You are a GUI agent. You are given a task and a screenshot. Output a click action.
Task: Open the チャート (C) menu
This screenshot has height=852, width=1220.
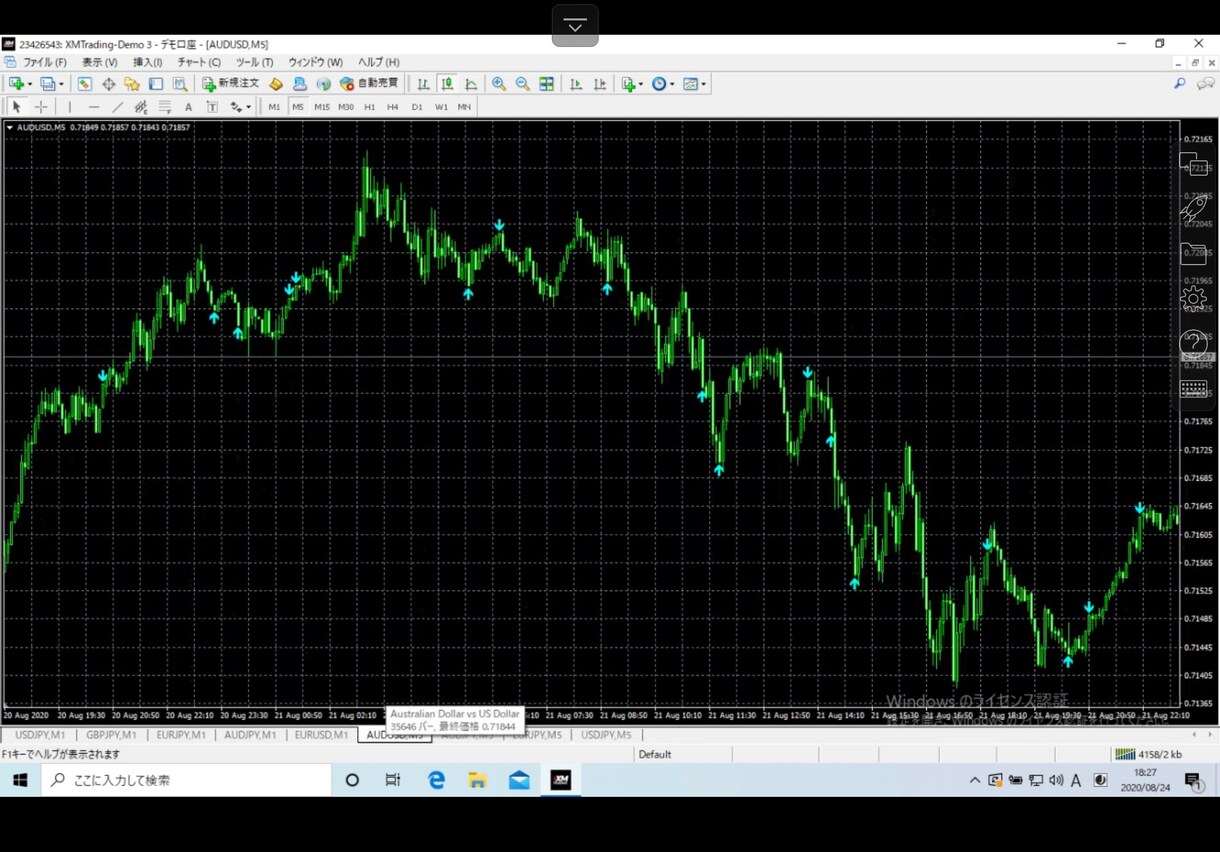pyautogui.click(x=199, y=62)
